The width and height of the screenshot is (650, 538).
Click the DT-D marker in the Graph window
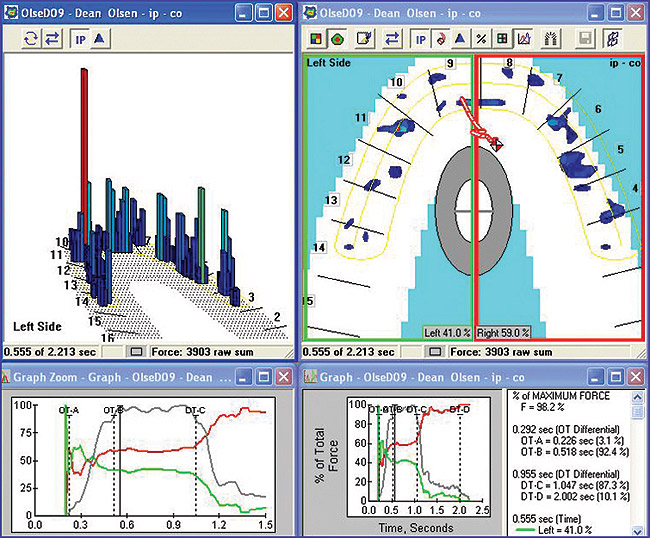[459, 410]
